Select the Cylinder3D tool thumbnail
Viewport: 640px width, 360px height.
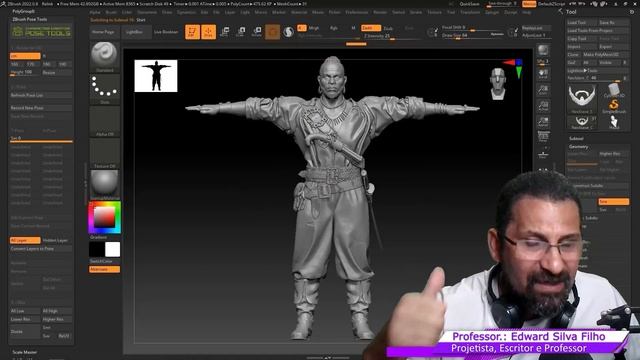pyautogui.click(x=614, y=91)
